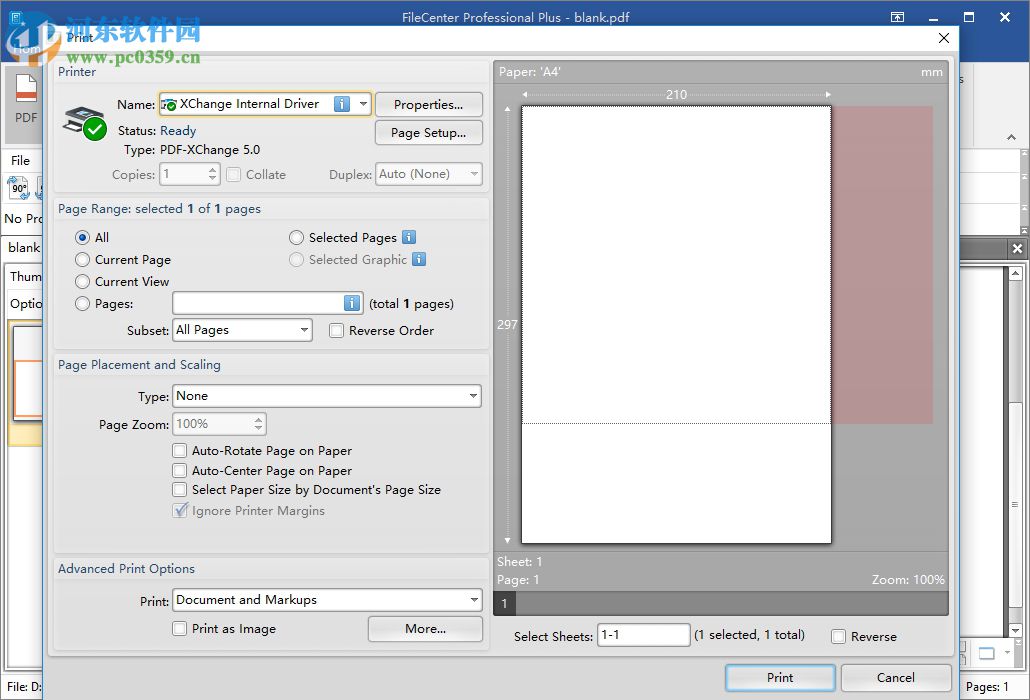Click the Ignore Printer Margins checkbox
Screen dimensions: 1030x700
(x=180, y=510)
